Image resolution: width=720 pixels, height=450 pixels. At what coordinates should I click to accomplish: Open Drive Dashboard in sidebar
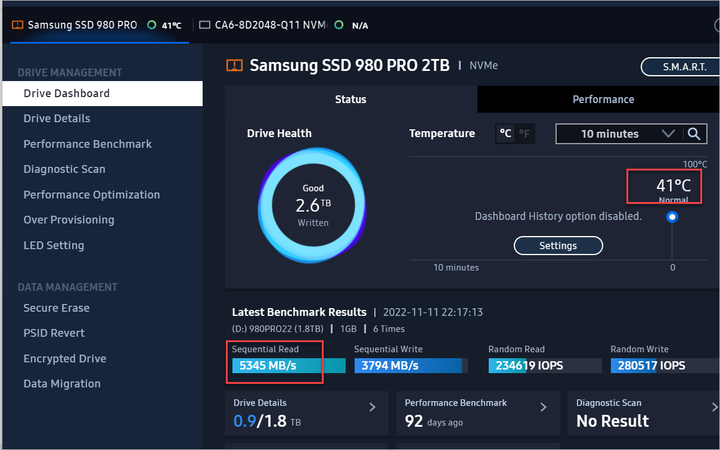(x=102, y=94)
